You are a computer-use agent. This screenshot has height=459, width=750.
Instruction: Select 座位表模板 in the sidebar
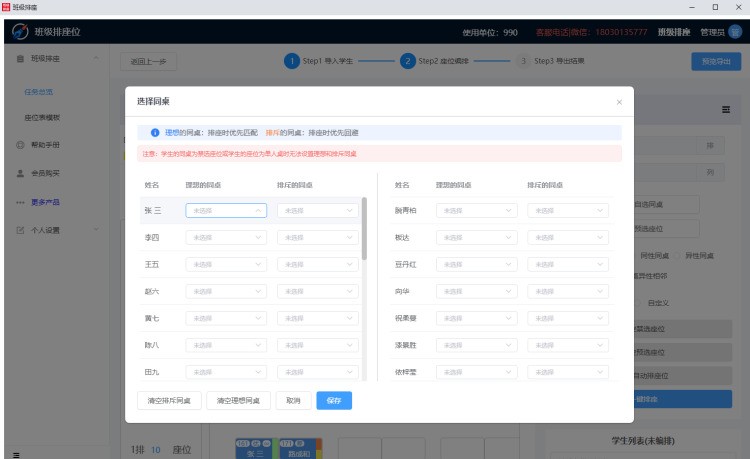[42, 117]
